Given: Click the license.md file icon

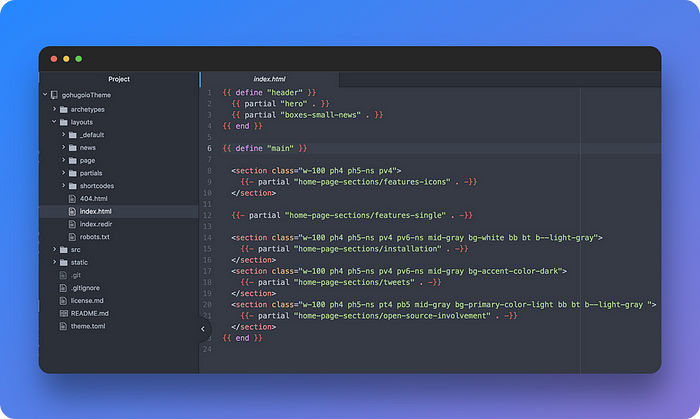Looking at the screenshot, I should [x=63, y=301].
